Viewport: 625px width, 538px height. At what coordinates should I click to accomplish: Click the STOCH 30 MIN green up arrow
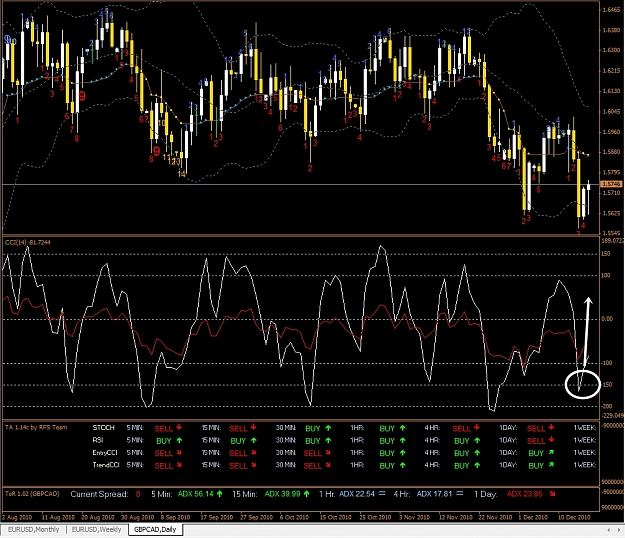click(x=328, y=428)
